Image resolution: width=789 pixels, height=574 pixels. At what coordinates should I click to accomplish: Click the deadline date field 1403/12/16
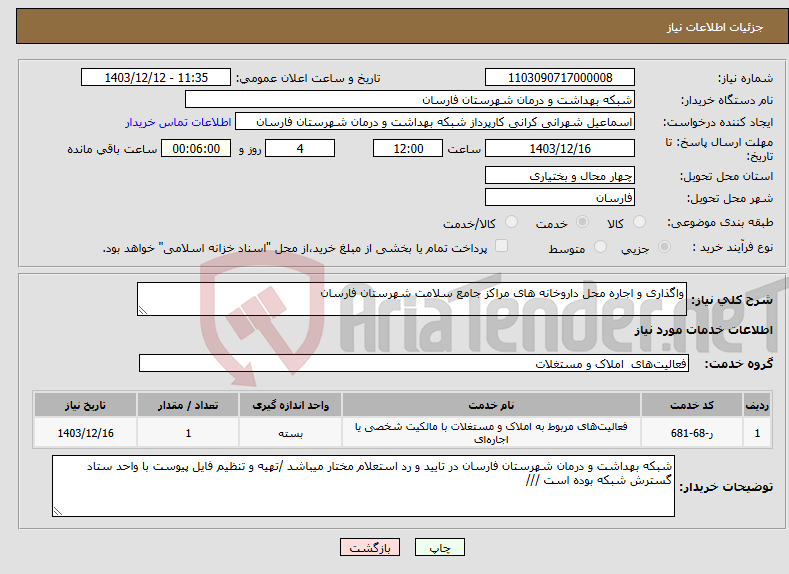560,148
